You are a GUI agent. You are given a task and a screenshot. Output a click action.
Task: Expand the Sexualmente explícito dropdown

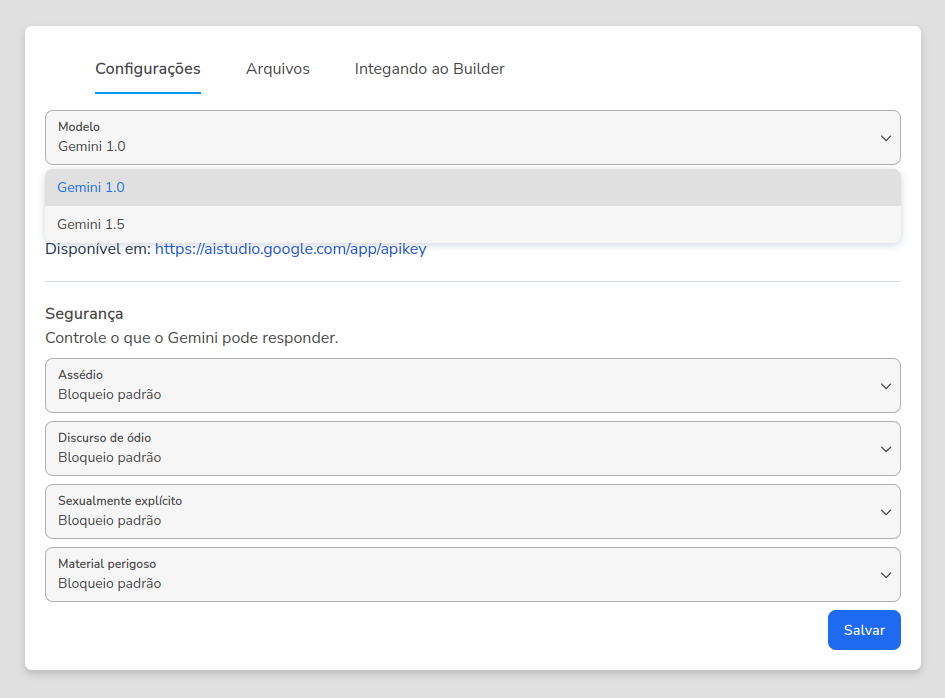click(472, 512)
